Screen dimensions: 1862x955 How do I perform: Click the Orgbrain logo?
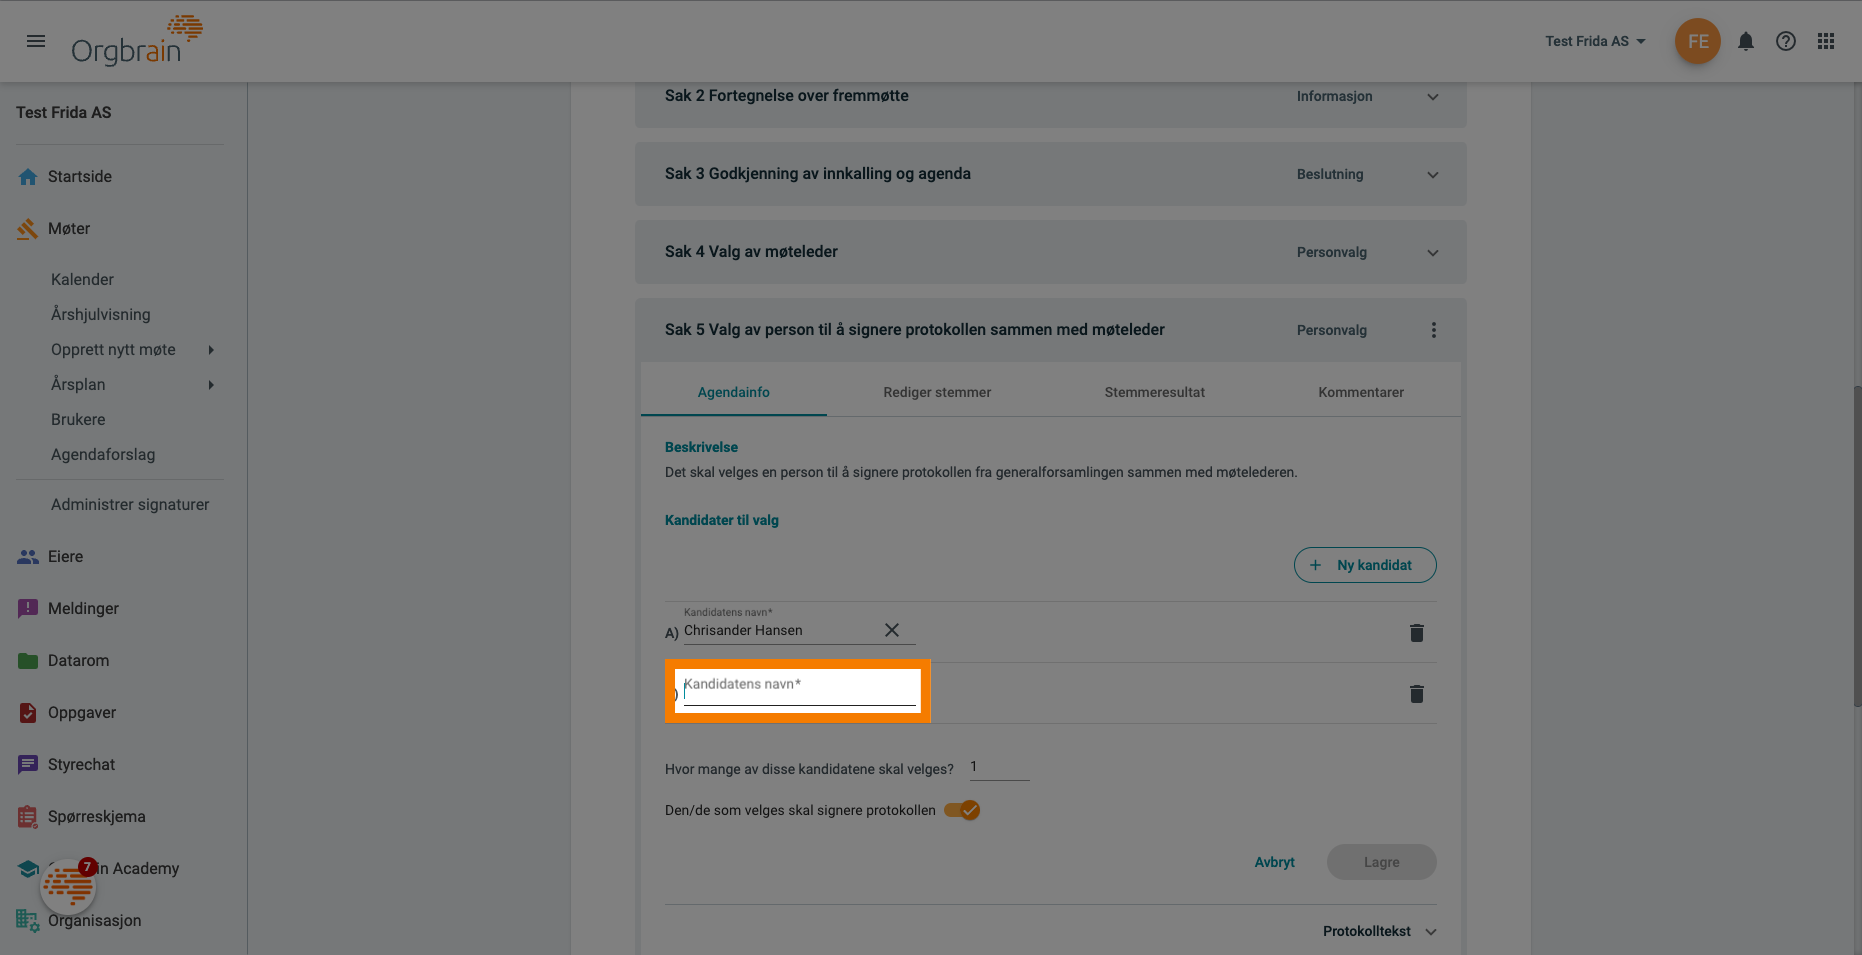pyautogui.click(x=137, y=41)
